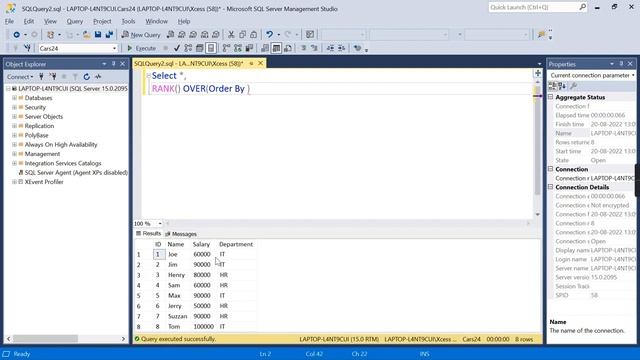Click Activity Monitor icon in Object Explorer

(98, 77)
